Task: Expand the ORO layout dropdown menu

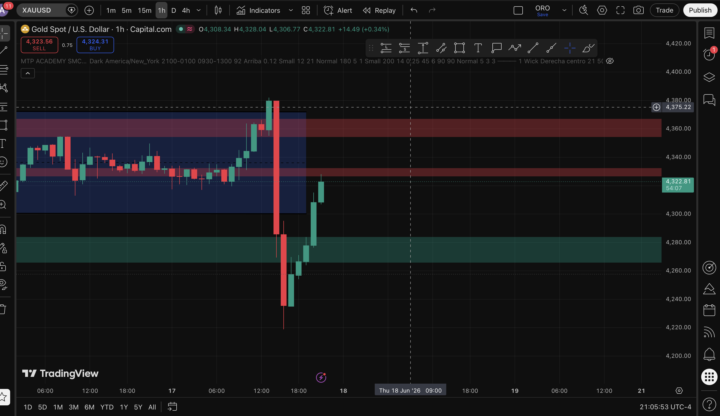Action: click(564, 10)
